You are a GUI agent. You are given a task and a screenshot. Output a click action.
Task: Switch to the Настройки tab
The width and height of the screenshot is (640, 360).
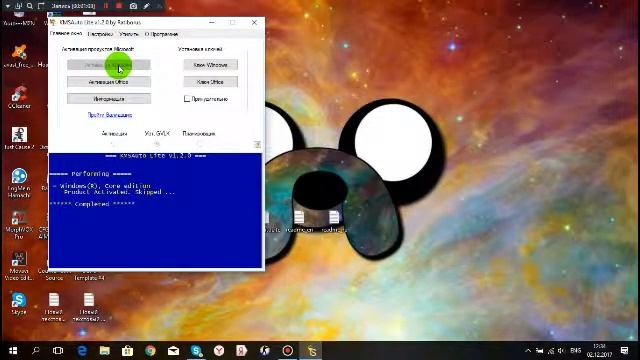coord(100,34)
